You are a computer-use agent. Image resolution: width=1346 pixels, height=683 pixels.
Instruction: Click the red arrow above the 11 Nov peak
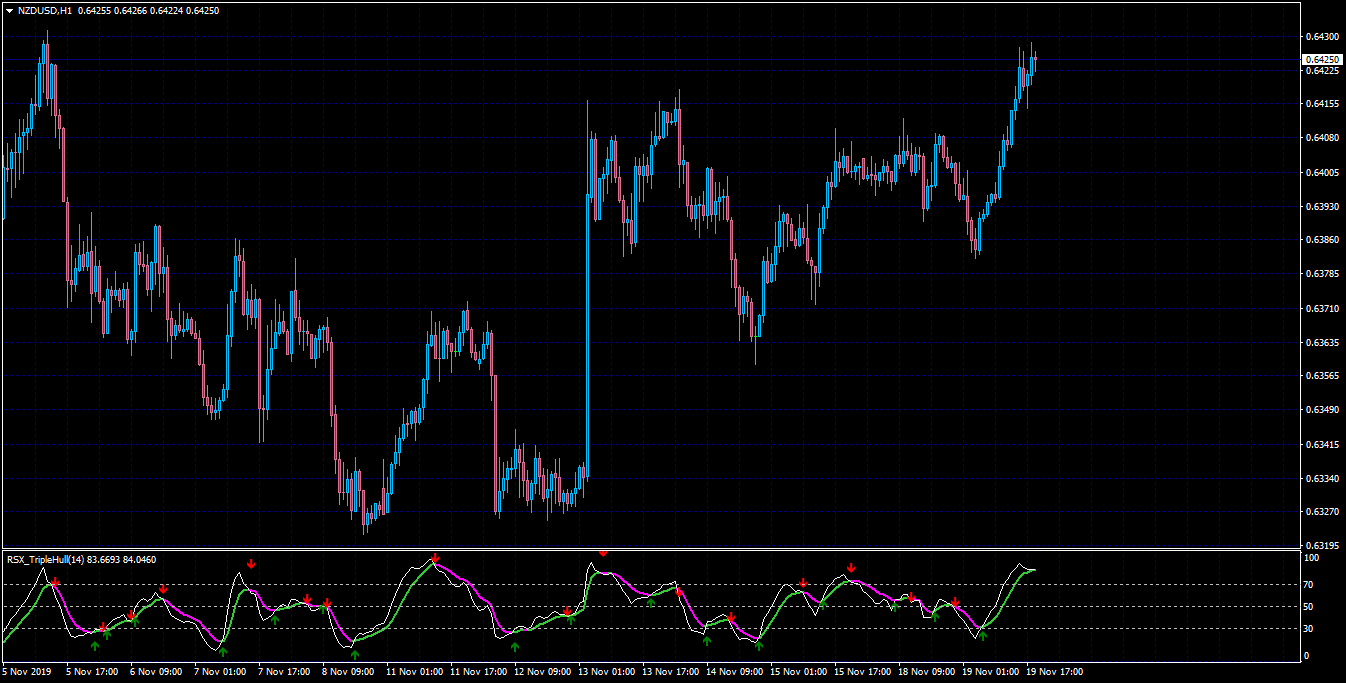click(x=436, y=559)
